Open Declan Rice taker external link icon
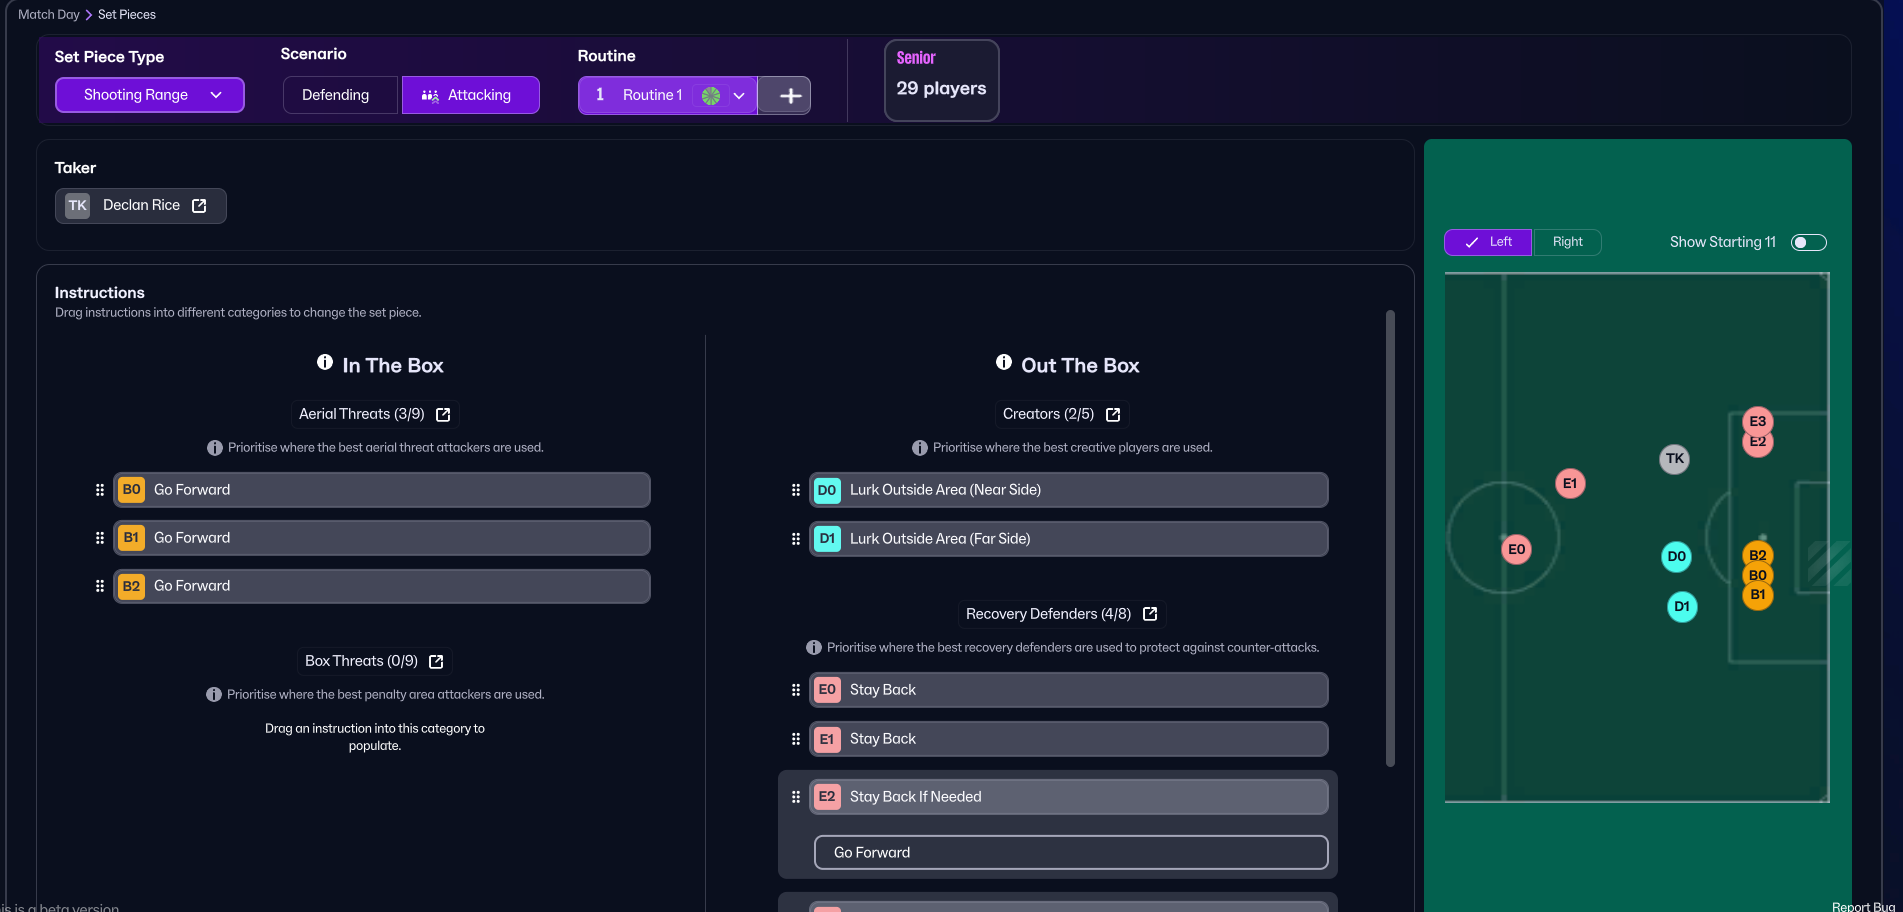Image resolution: width=1903 pixels, height=912 pixels. point(199,206)
